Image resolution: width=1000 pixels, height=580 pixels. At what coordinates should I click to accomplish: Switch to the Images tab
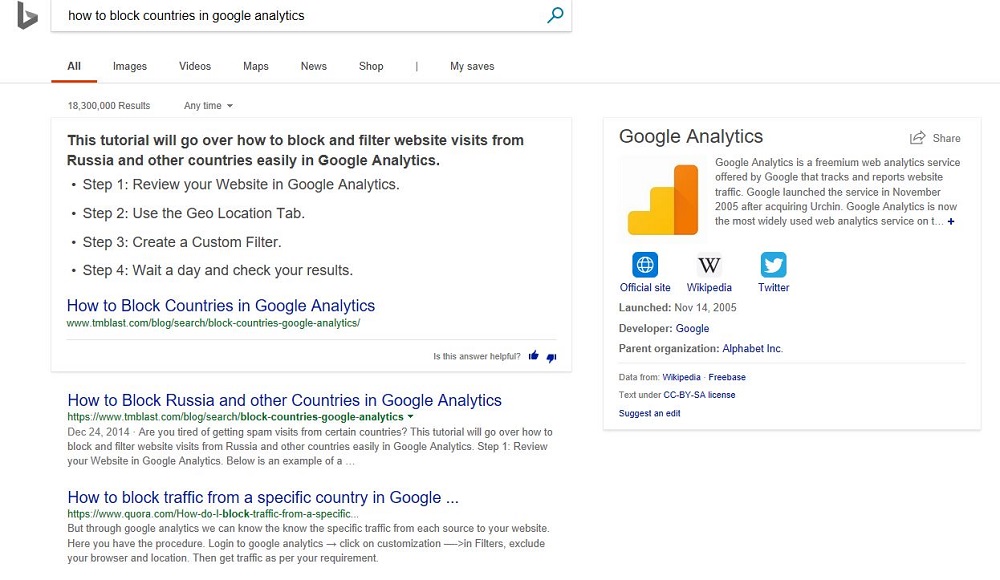click(x=129, y=66)
